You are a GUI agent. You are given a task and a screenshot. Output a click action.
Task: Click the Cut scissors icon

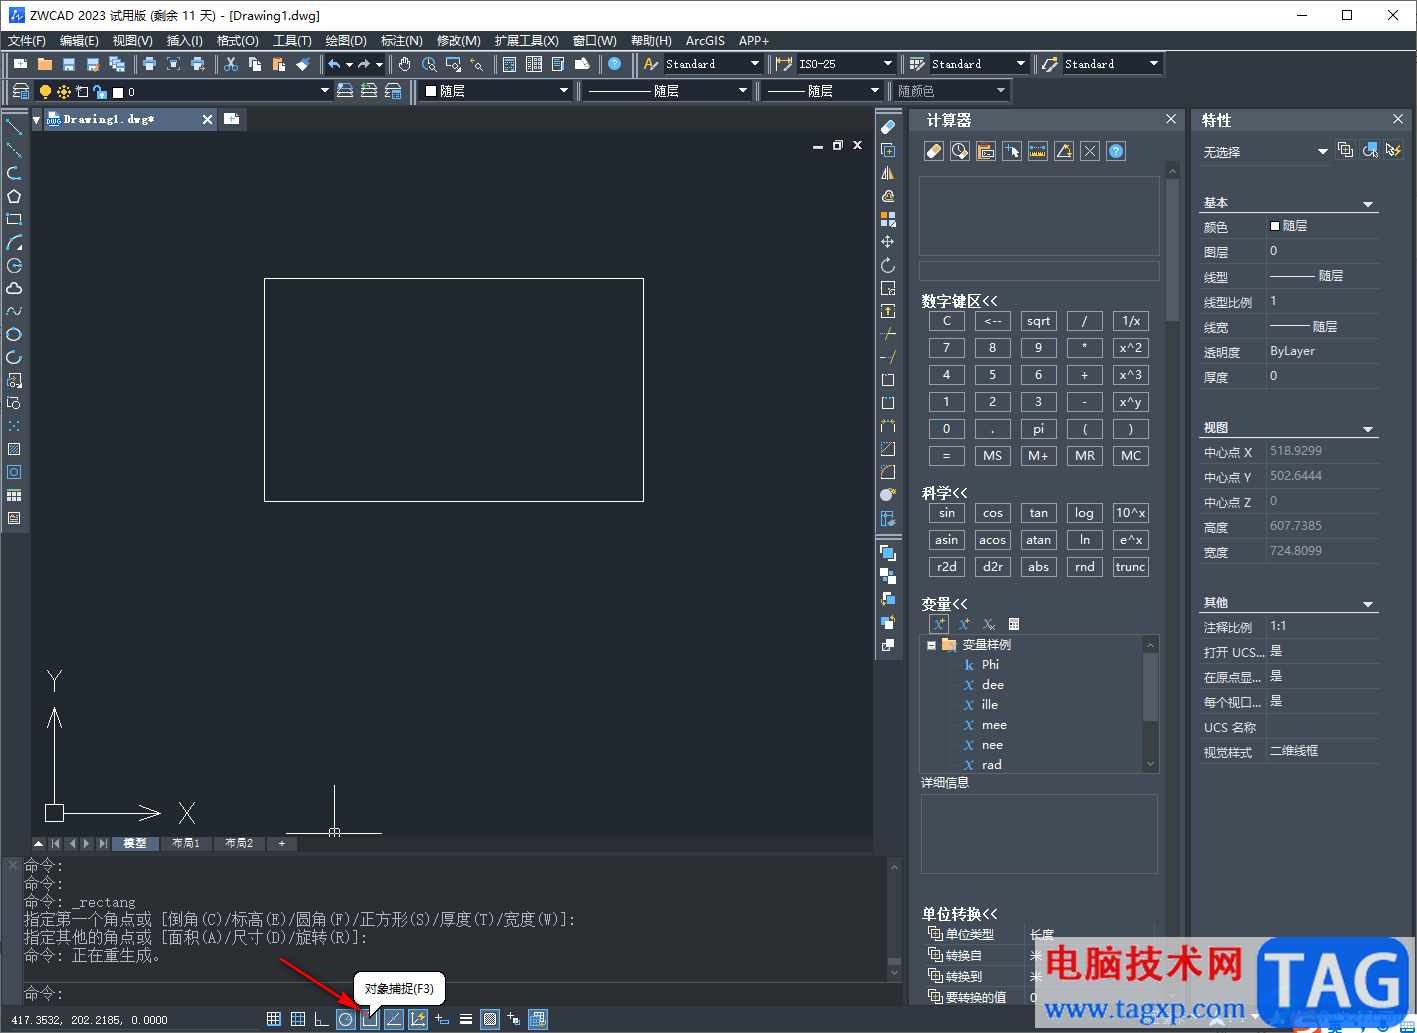(x=231, y=64)
